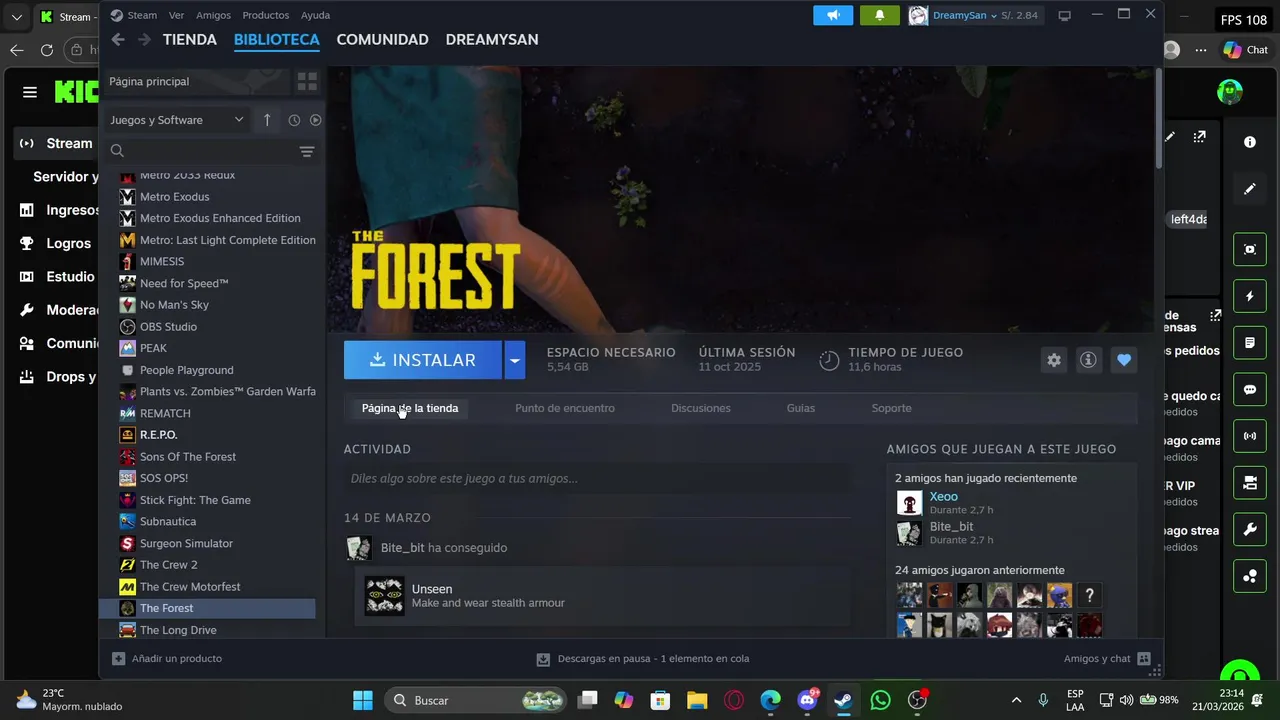This screenshot has height=720, width=1280.
Task: Switch library to grid collections view
Action: click(307, 81)
